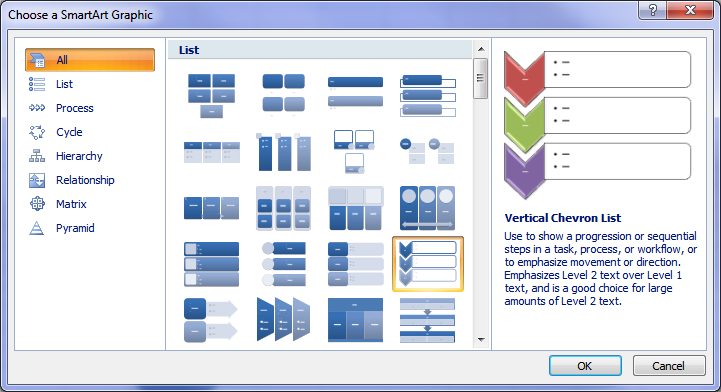Image resolution: width=721 pixels, height=392 pixels.
Task: Select Square Accent List with tall columns
Action: (284, 152)
